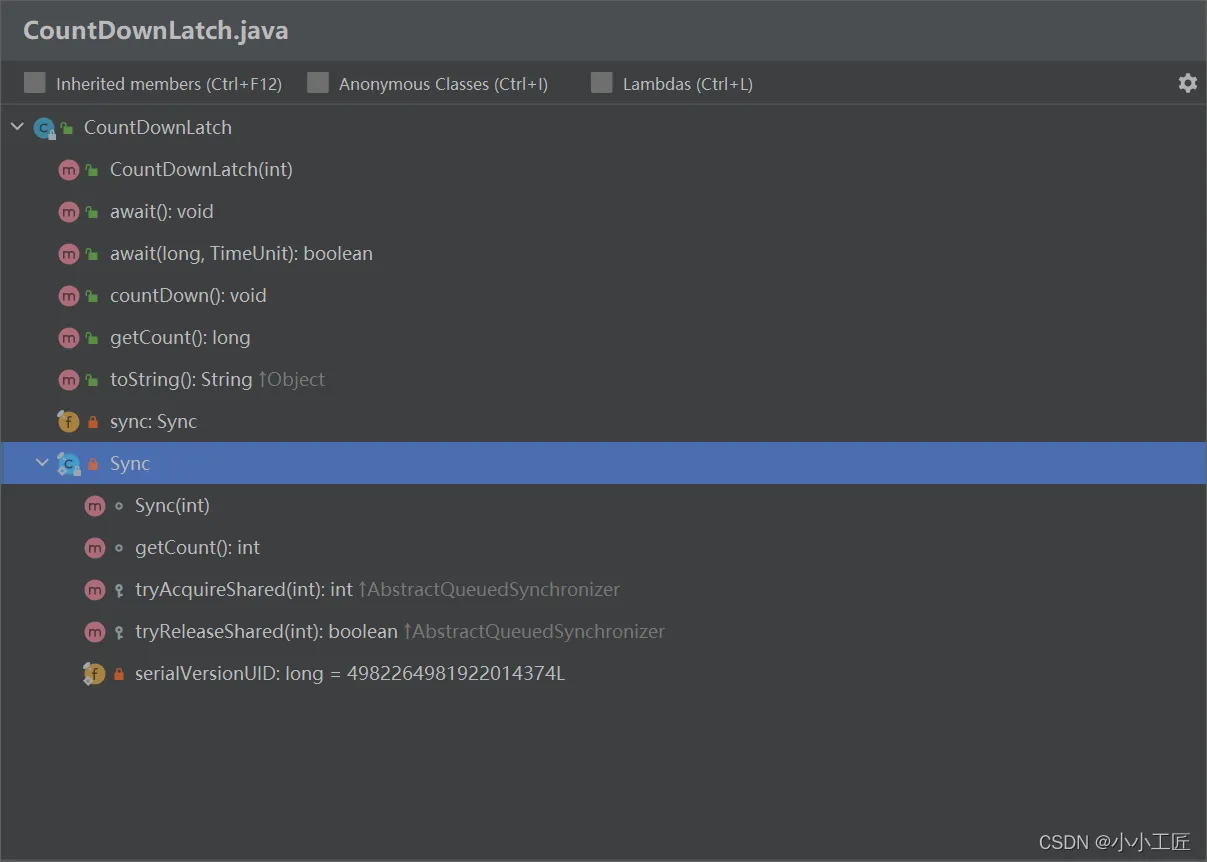The width and height of the screenshot is (1207, 862).
Task: Collapse the CountDownLatch root node
Action: [17, 127]
